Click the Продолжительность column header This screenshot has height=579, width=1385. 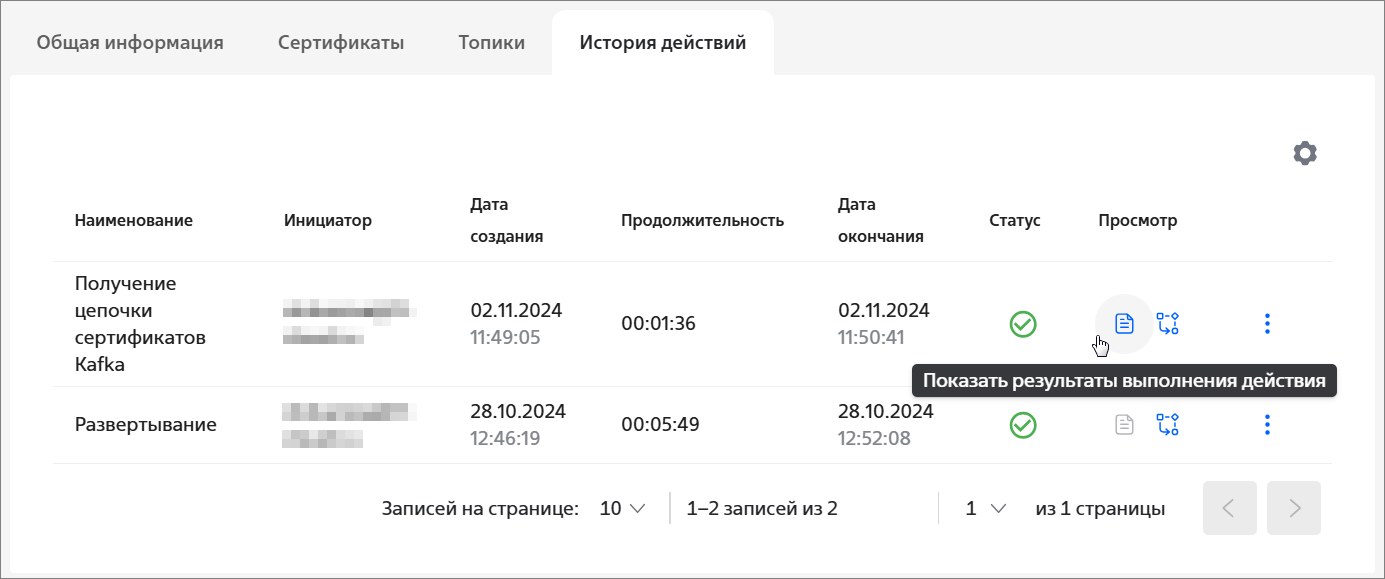[x=702, y=220]
